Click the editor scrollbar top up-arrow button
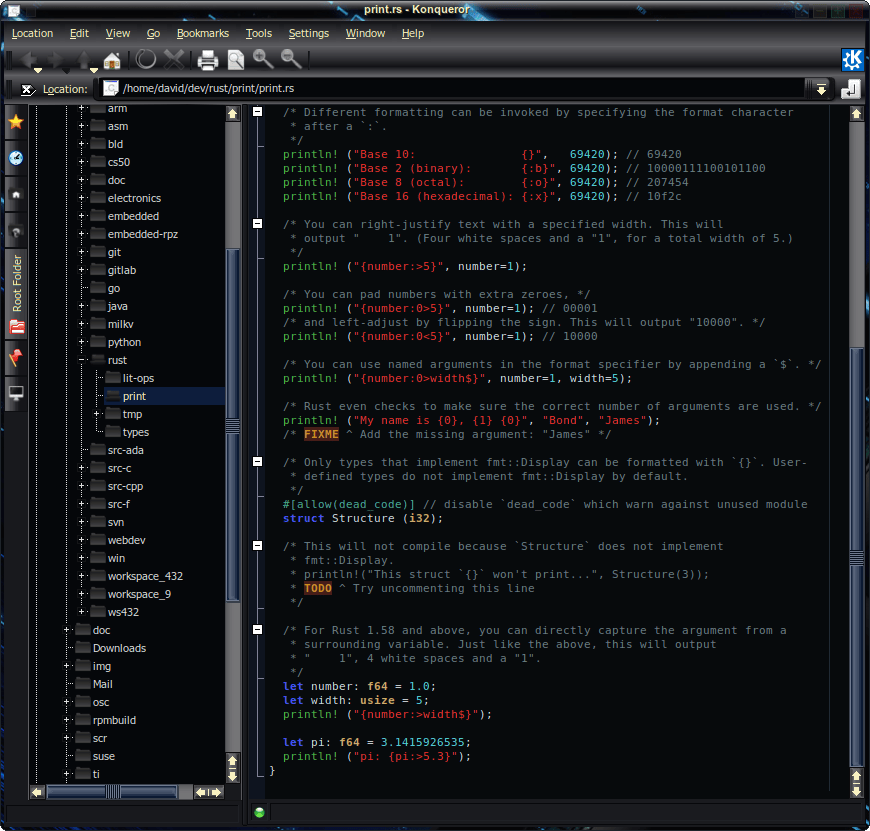This screenshot has height=831, width=870. click(x=857, y=114)
